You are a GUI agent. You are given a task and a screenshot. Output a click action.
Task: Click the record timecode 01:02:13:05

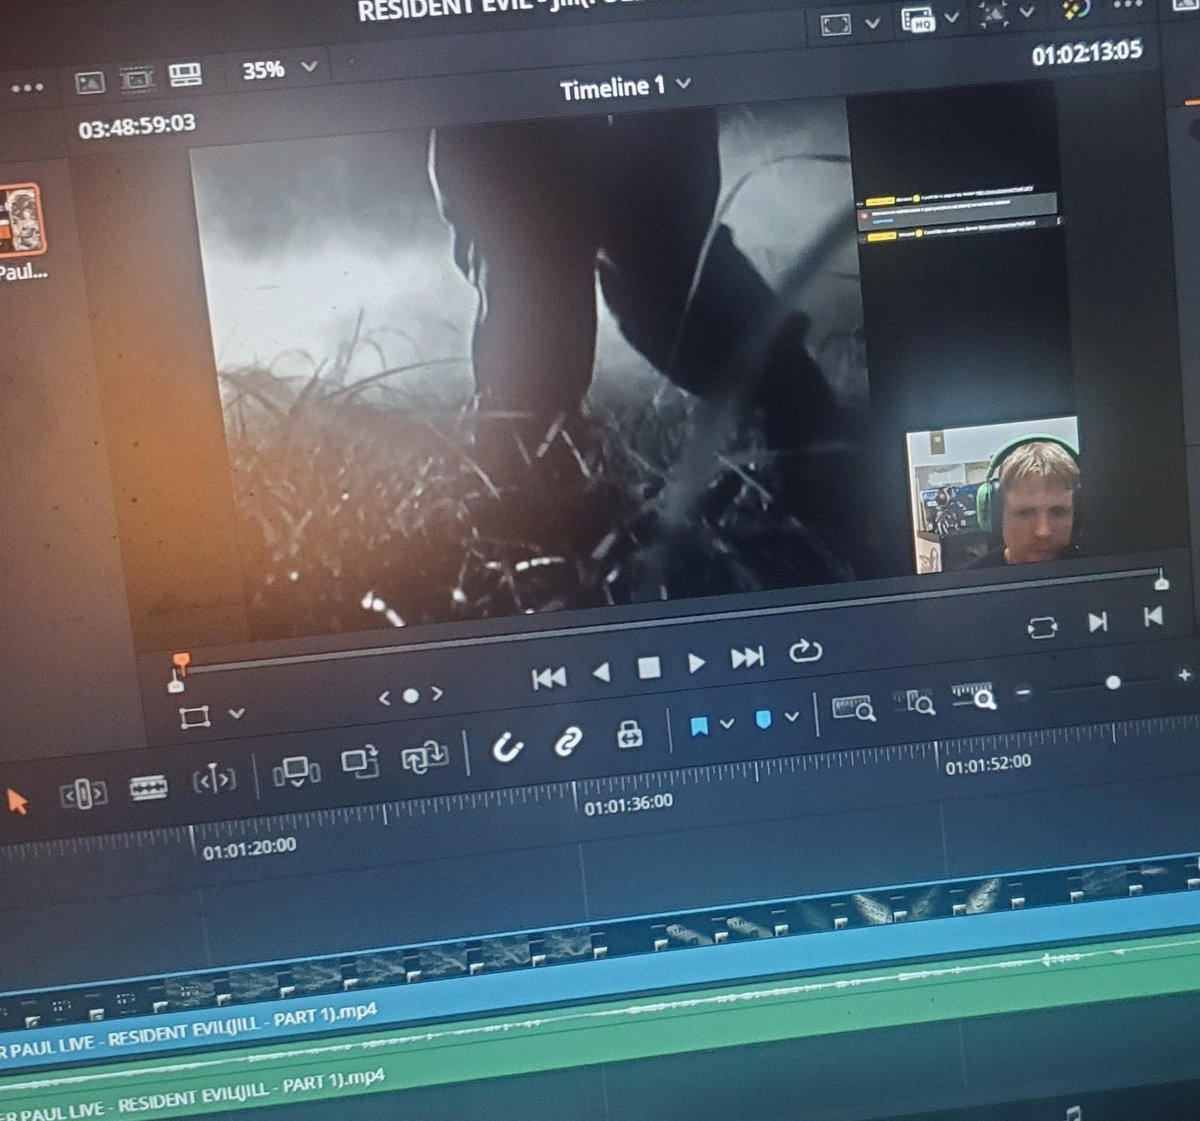pyautogui.click(x=1086, y=52)
